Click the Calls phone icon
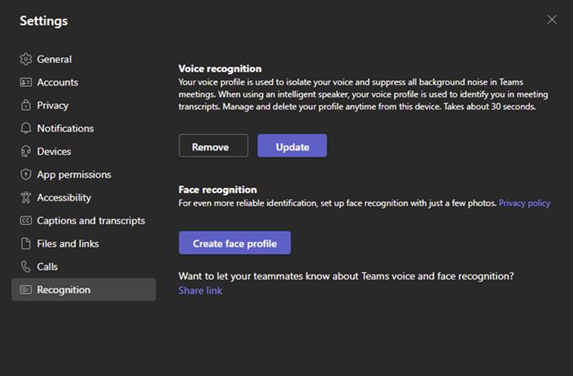This screenshot has height=376, width=573. click(x=26, y=266)
